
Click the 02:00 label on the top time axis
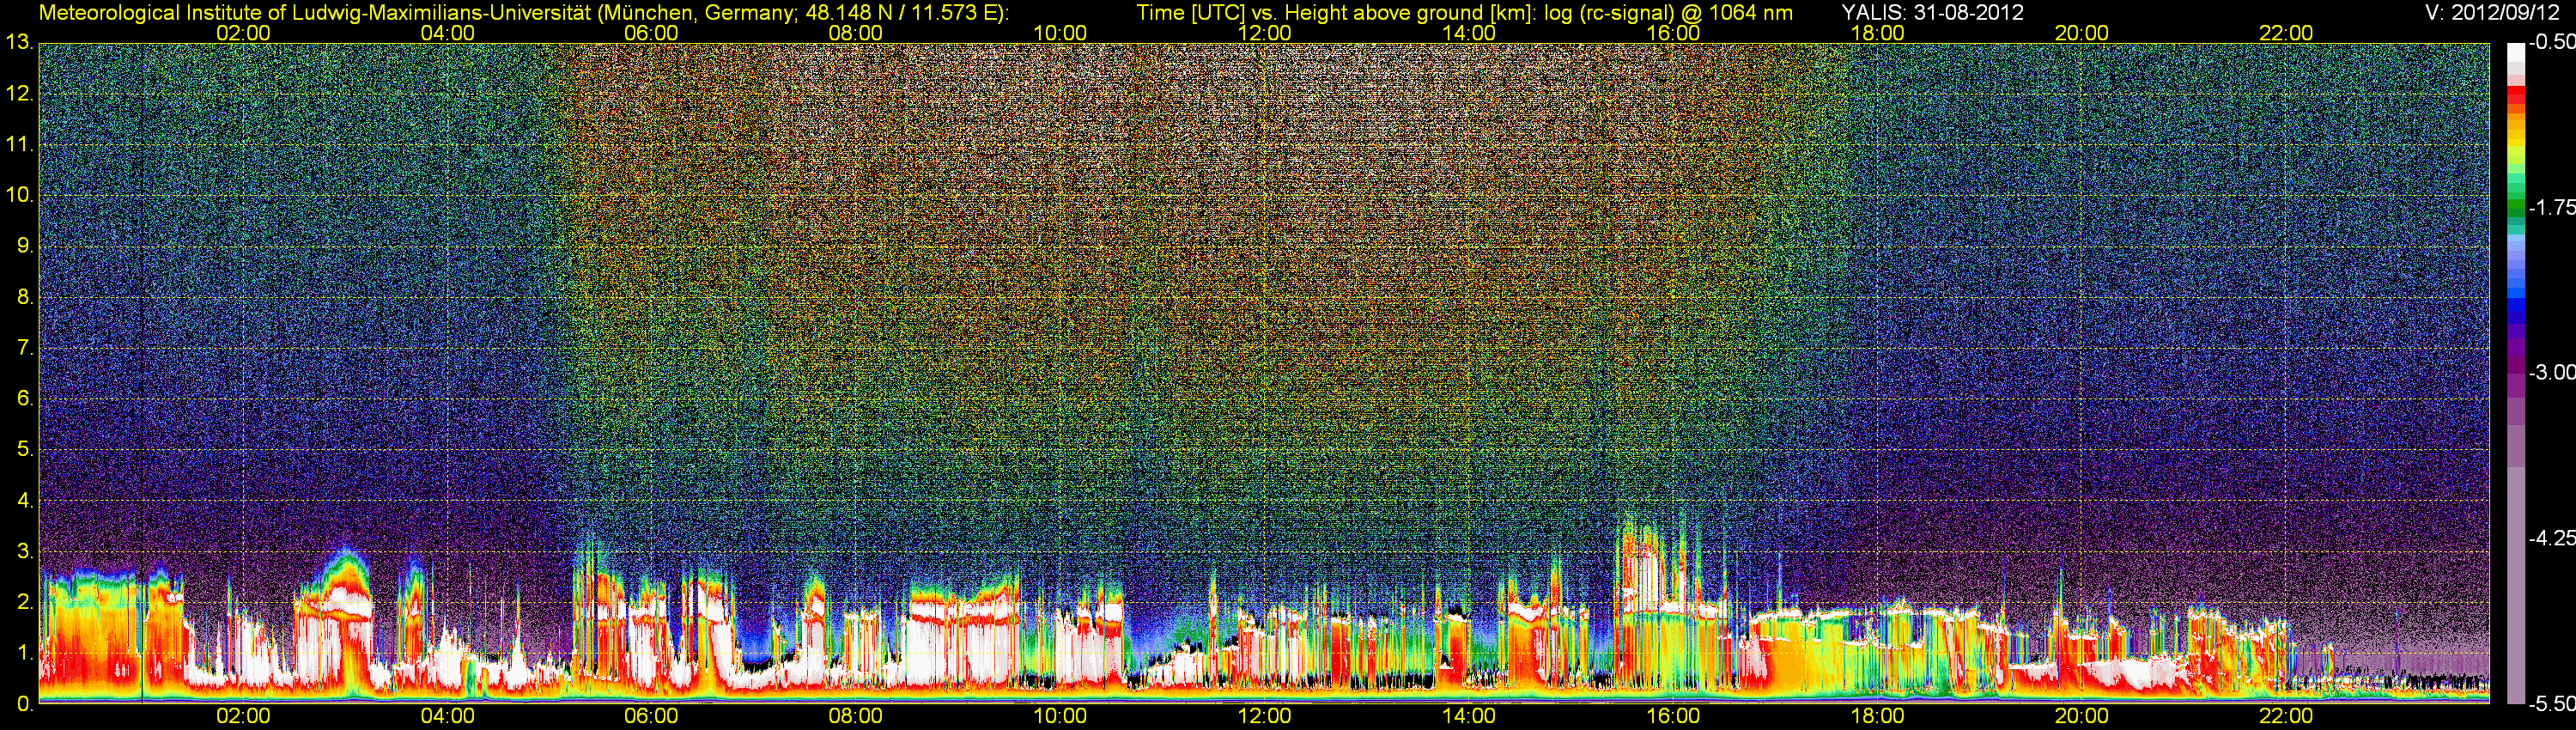pos(243,33)
